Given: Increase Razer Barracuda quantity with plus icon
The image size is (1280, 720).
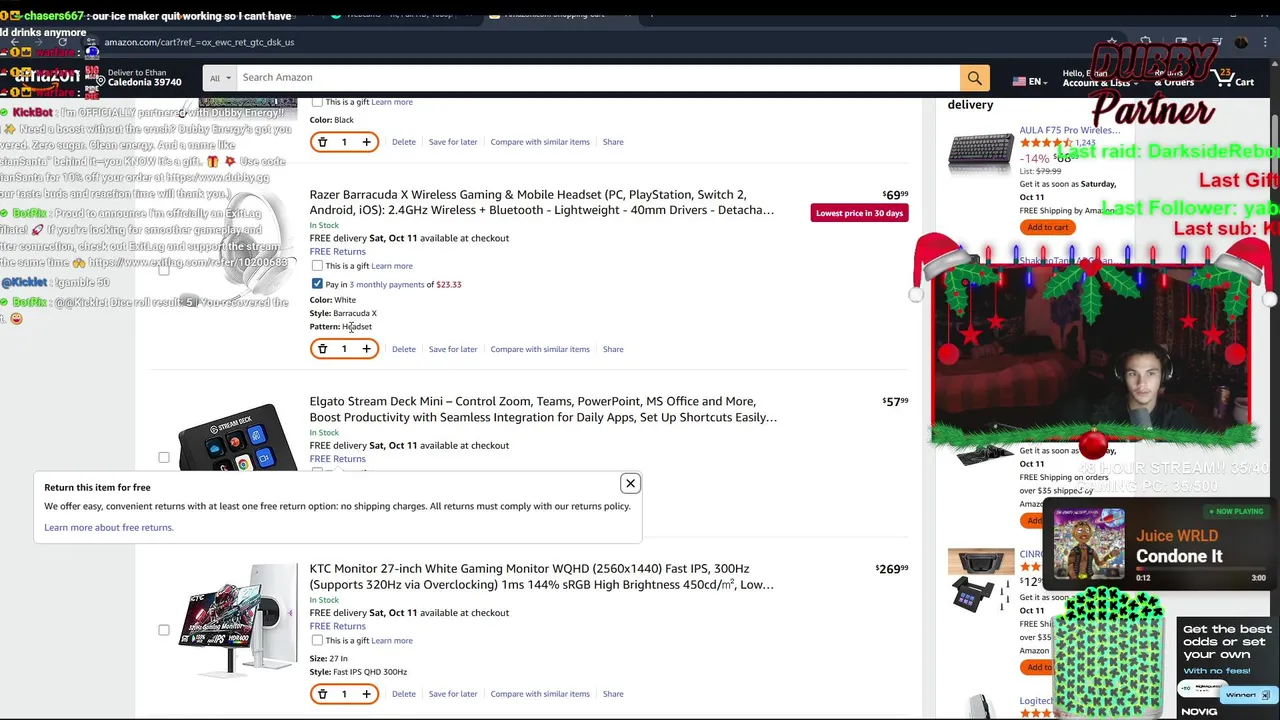Looking at the screenshot, I should click(366, 349).
